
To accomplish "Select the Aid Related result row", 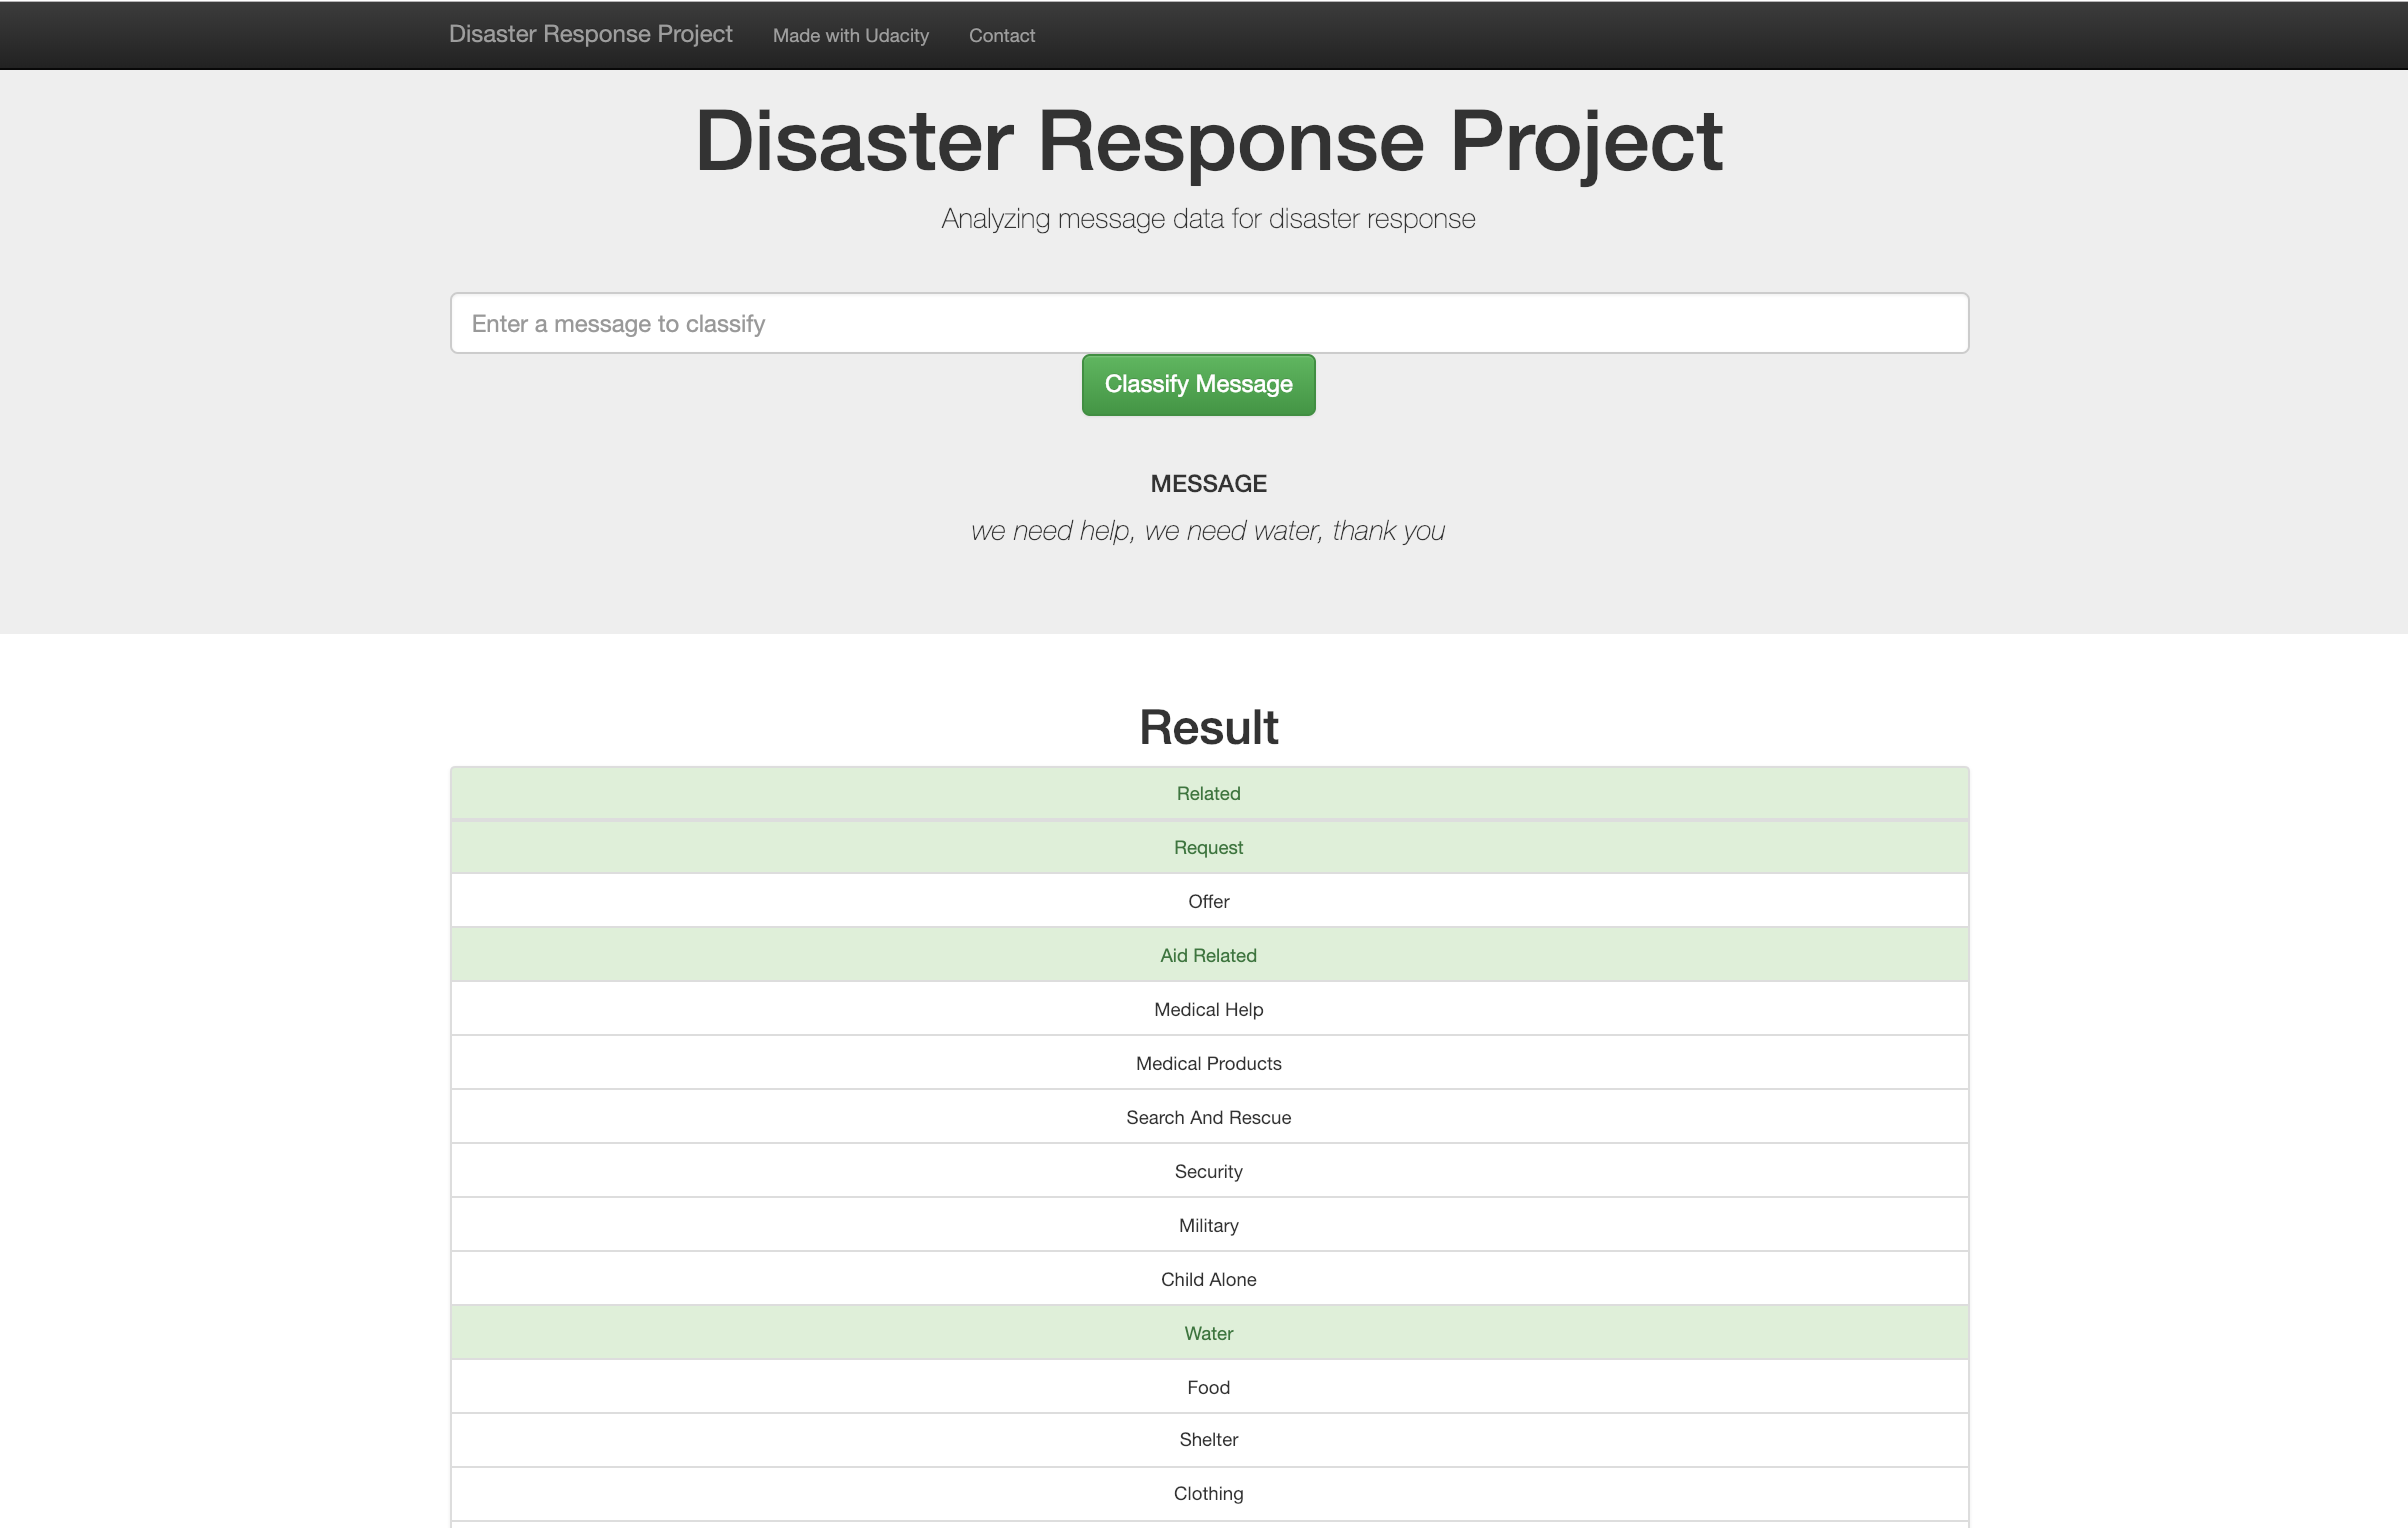I will click(1209, 955).
